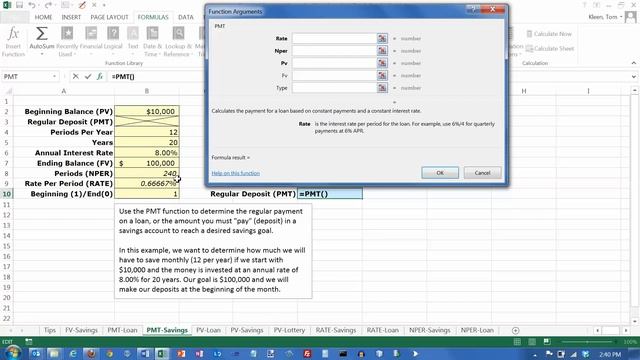Open the account dropdown next to Kleen, Tom
This screenshot has height=360, width=640.
click(621, 17)
